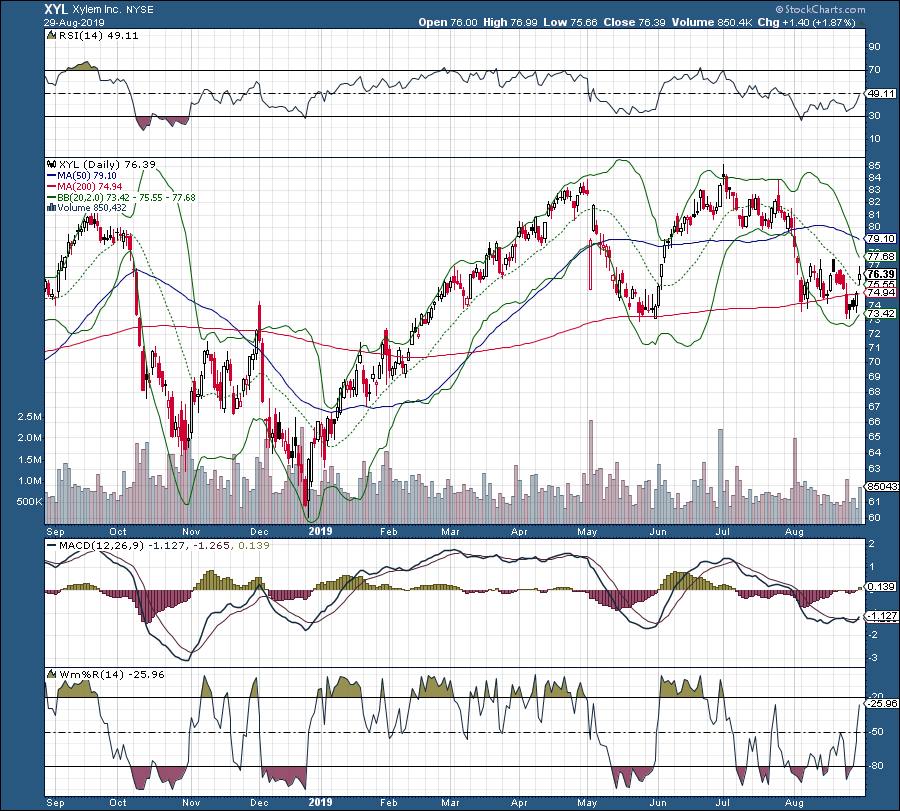Click the tallest volume bar in early May
This screenshot has height=811, width=900.
(590, 472)
